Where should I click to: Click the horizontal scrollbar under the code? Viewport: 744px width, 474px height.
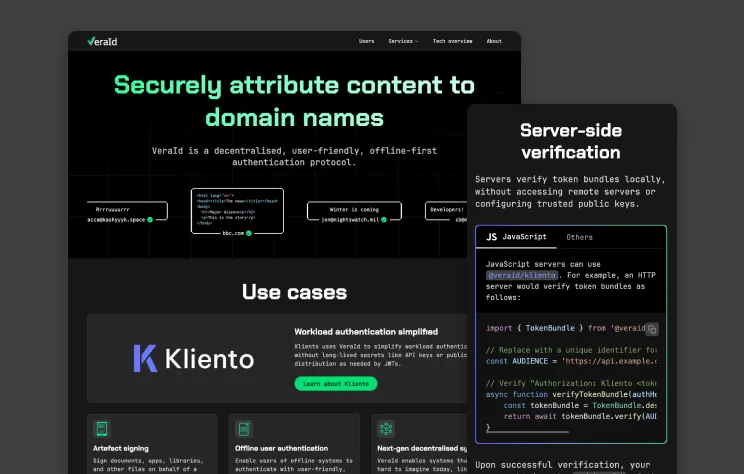(527, 432)
